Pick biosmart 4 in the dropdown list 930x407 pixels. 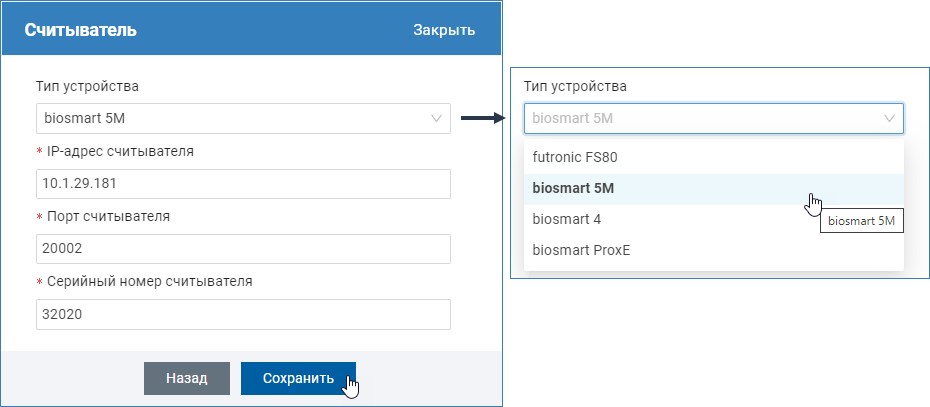566,219
